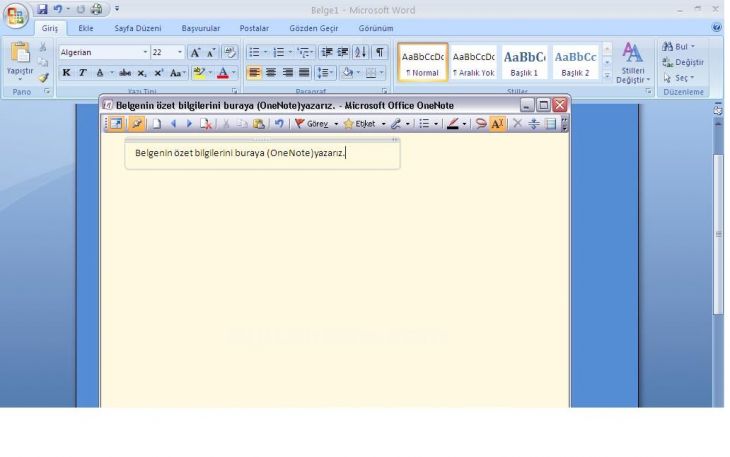This screenshot has height=457, width=730.
Task: Click the quick print icon in Word
Action: (96, 9)
